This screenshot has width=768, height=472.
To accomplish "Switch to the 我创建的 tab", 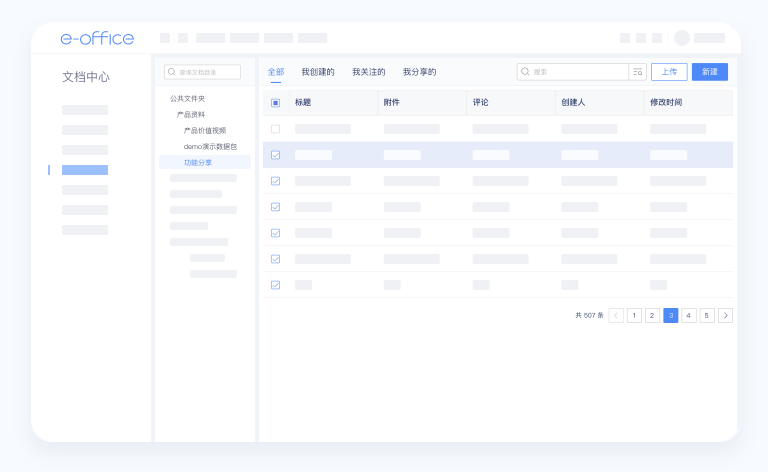I will 318,72.
